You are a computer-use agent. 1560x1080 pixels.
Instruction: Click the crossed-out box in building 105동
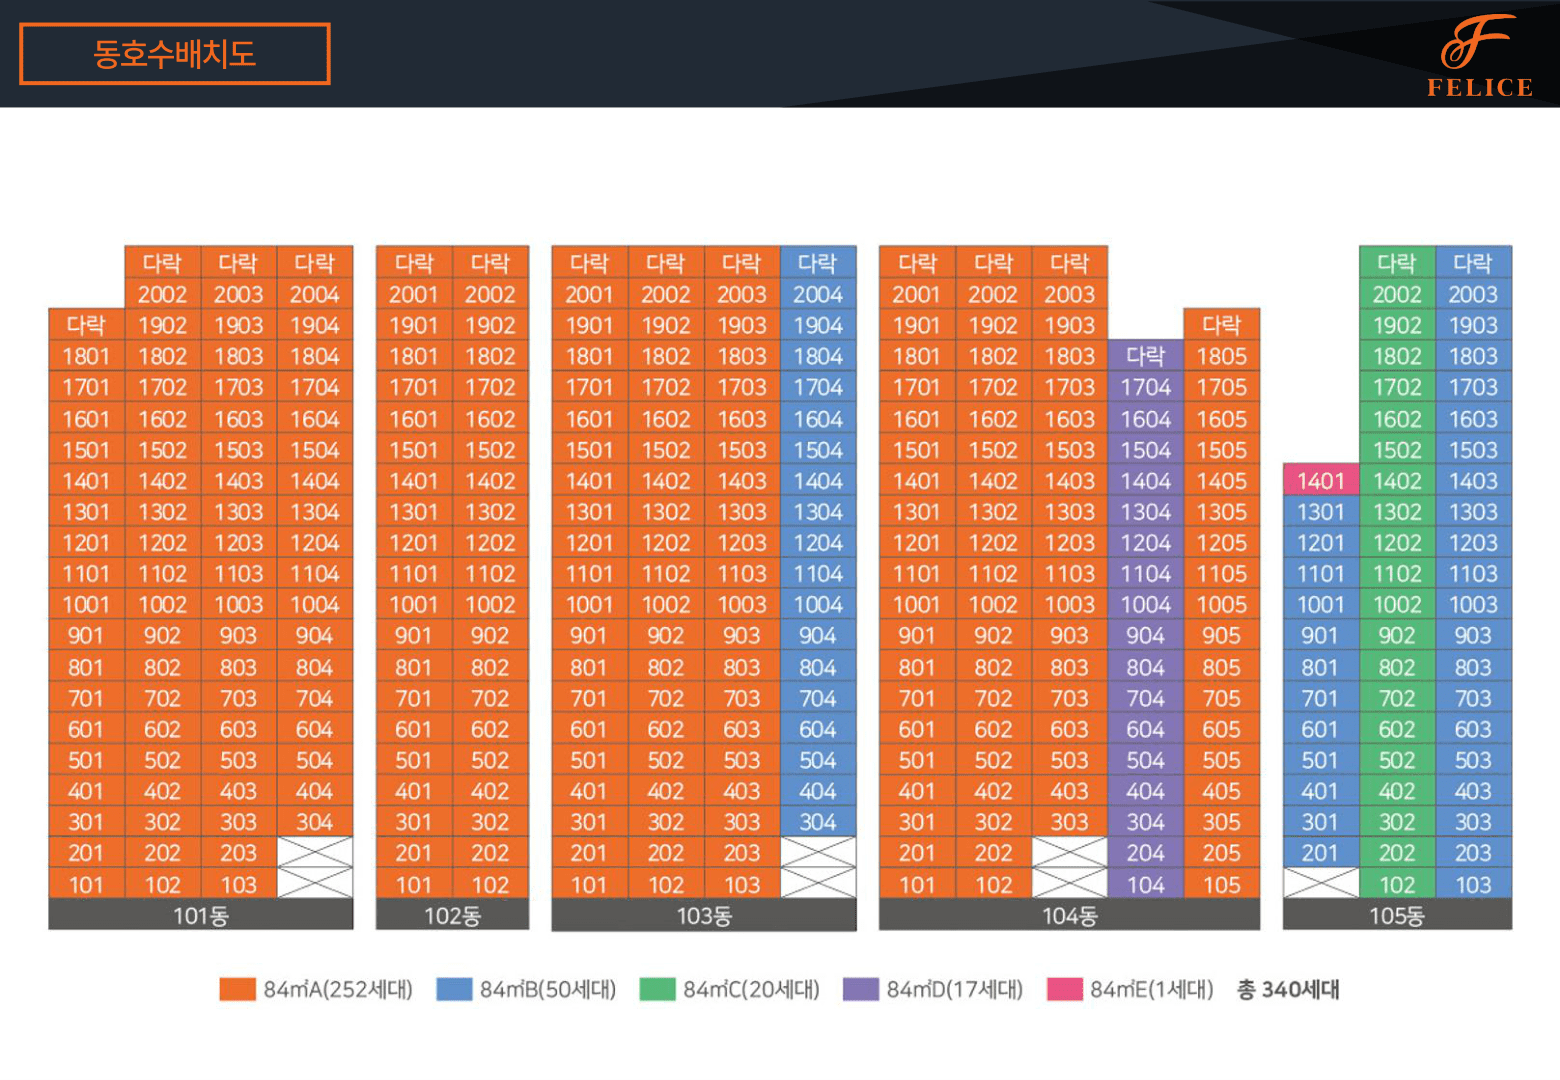coord(1320,884)
